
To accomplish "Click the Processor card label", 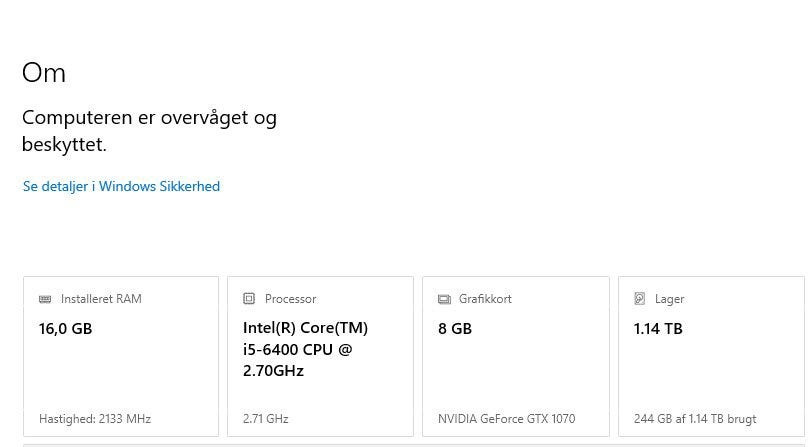I will 290,299.
